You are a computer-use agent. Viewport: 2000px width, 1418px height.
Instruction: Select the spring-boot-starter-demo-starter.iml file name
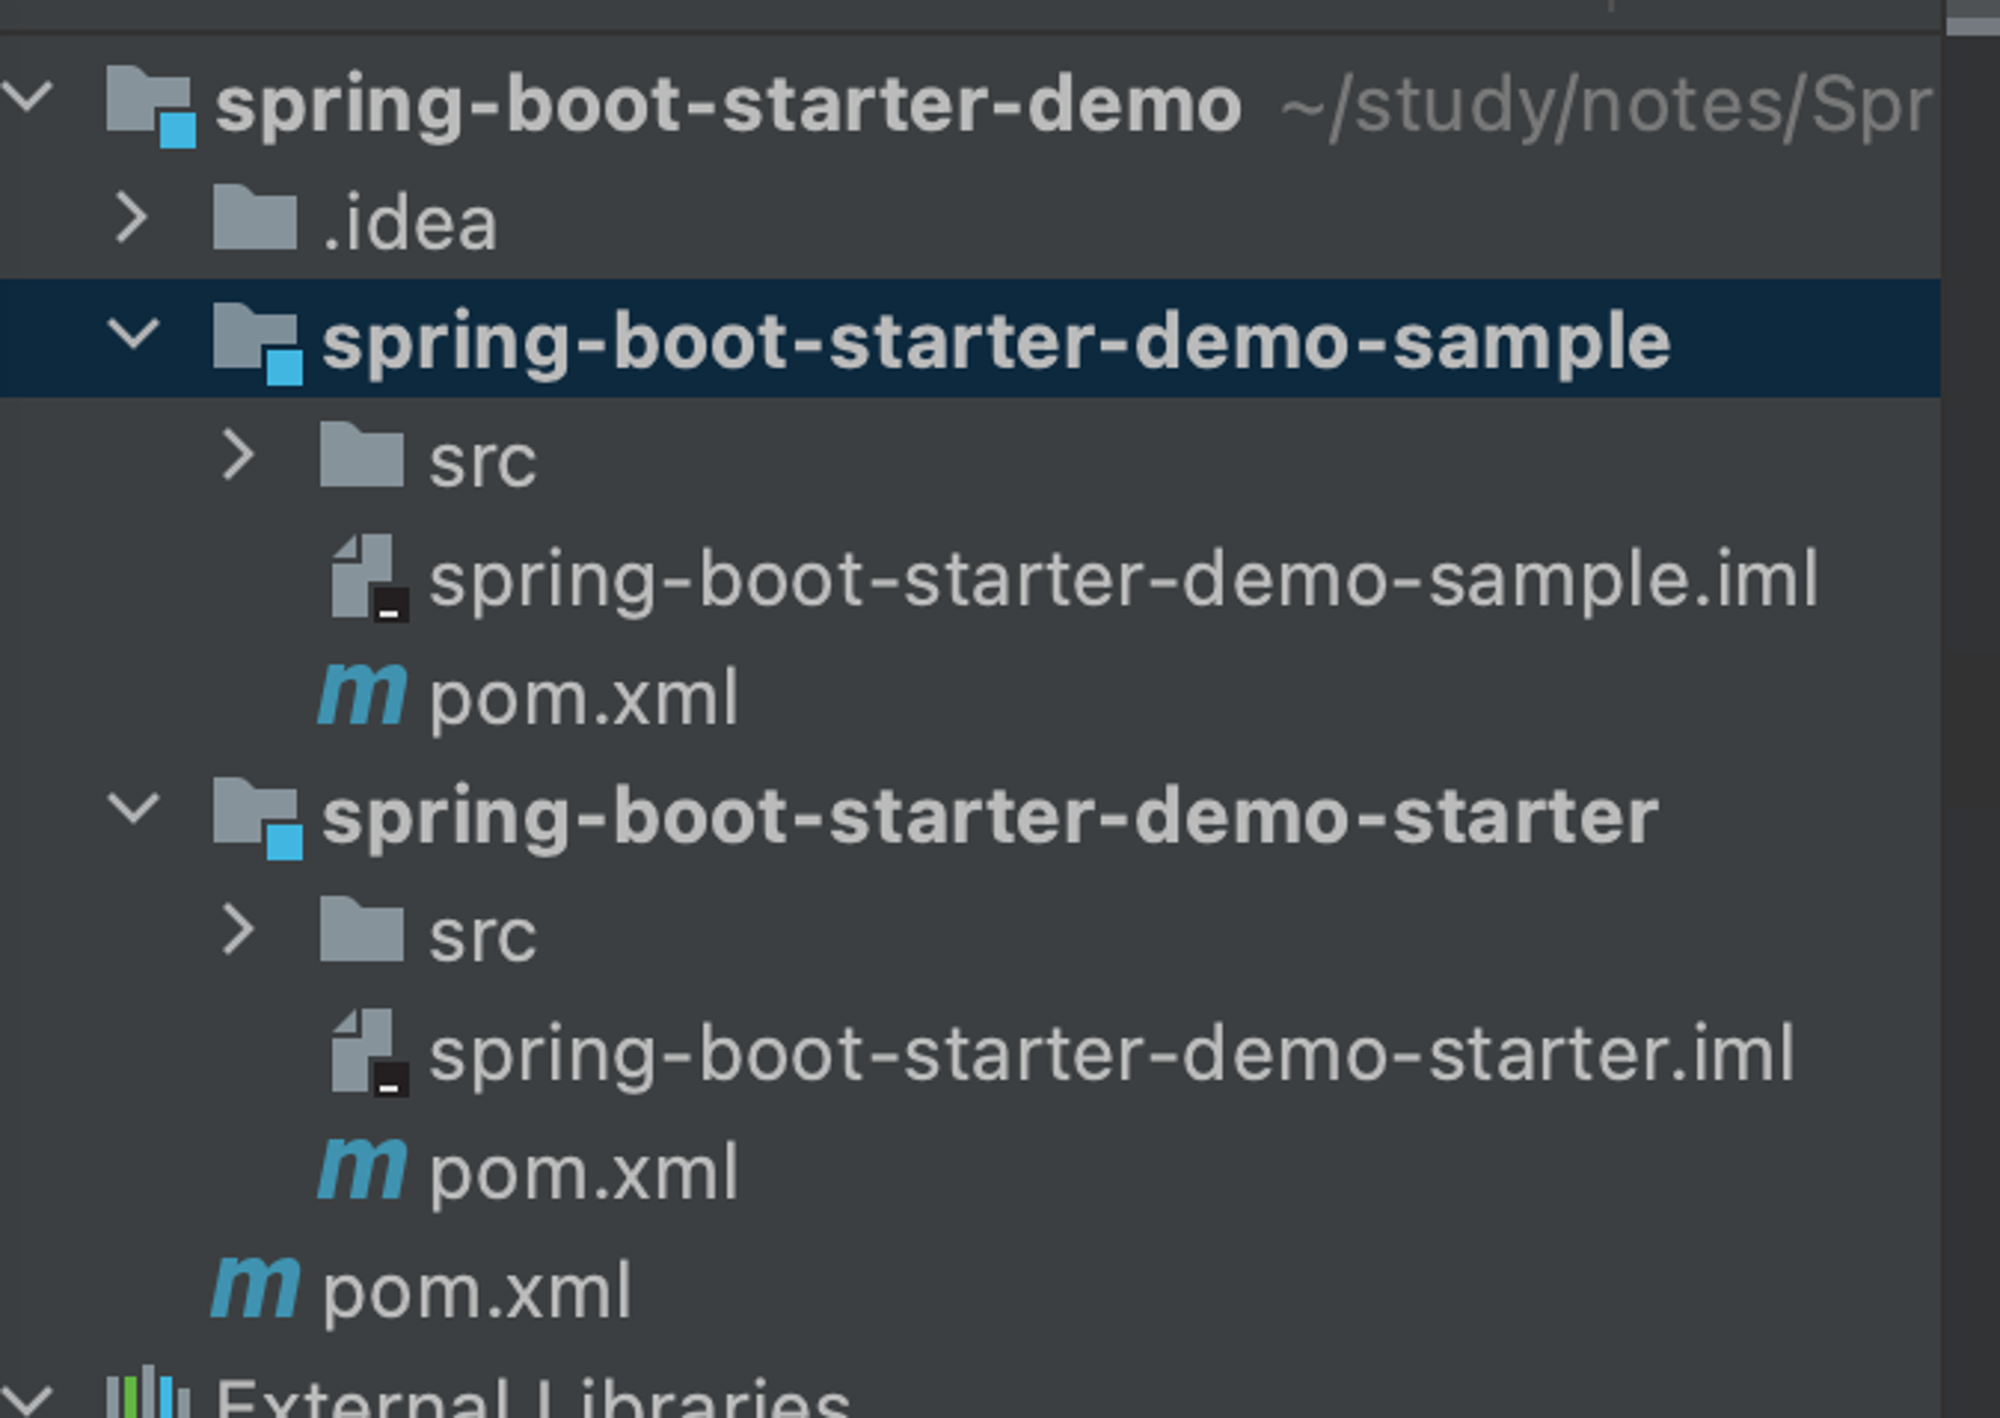1112,1055
